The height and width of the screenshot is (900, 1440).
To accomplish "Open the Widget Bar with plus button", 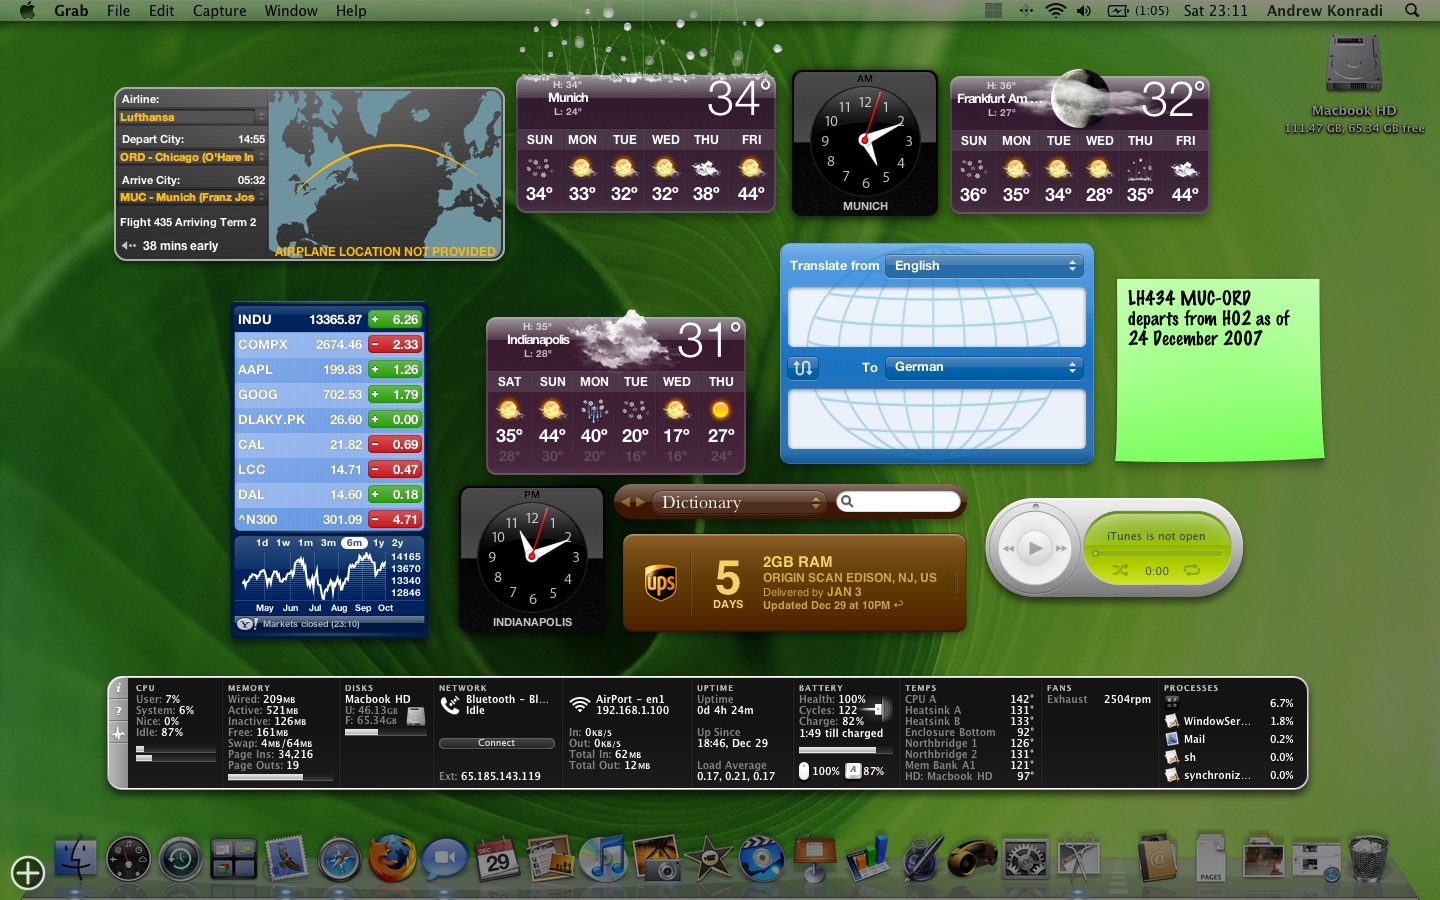I will [x=28, y=873].
